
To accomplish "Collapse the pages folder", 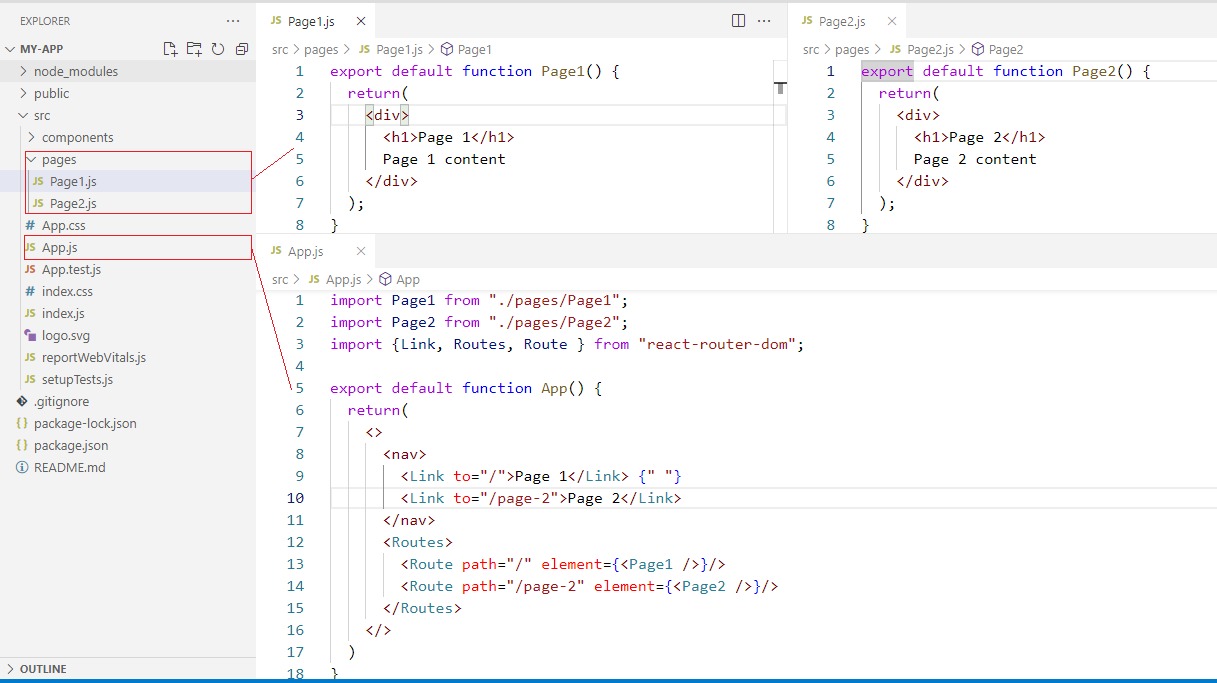I will click(58, 159).
